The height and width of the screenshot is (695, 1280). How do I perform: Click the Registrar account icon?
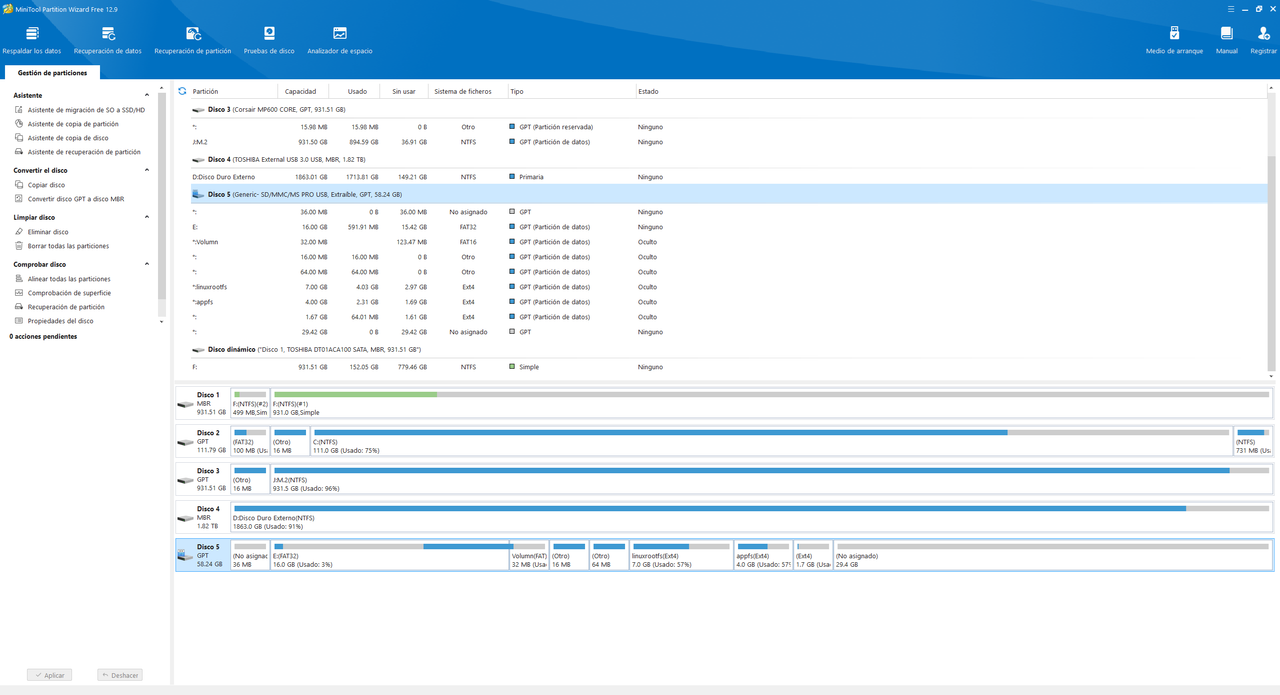pos(1264,40)
